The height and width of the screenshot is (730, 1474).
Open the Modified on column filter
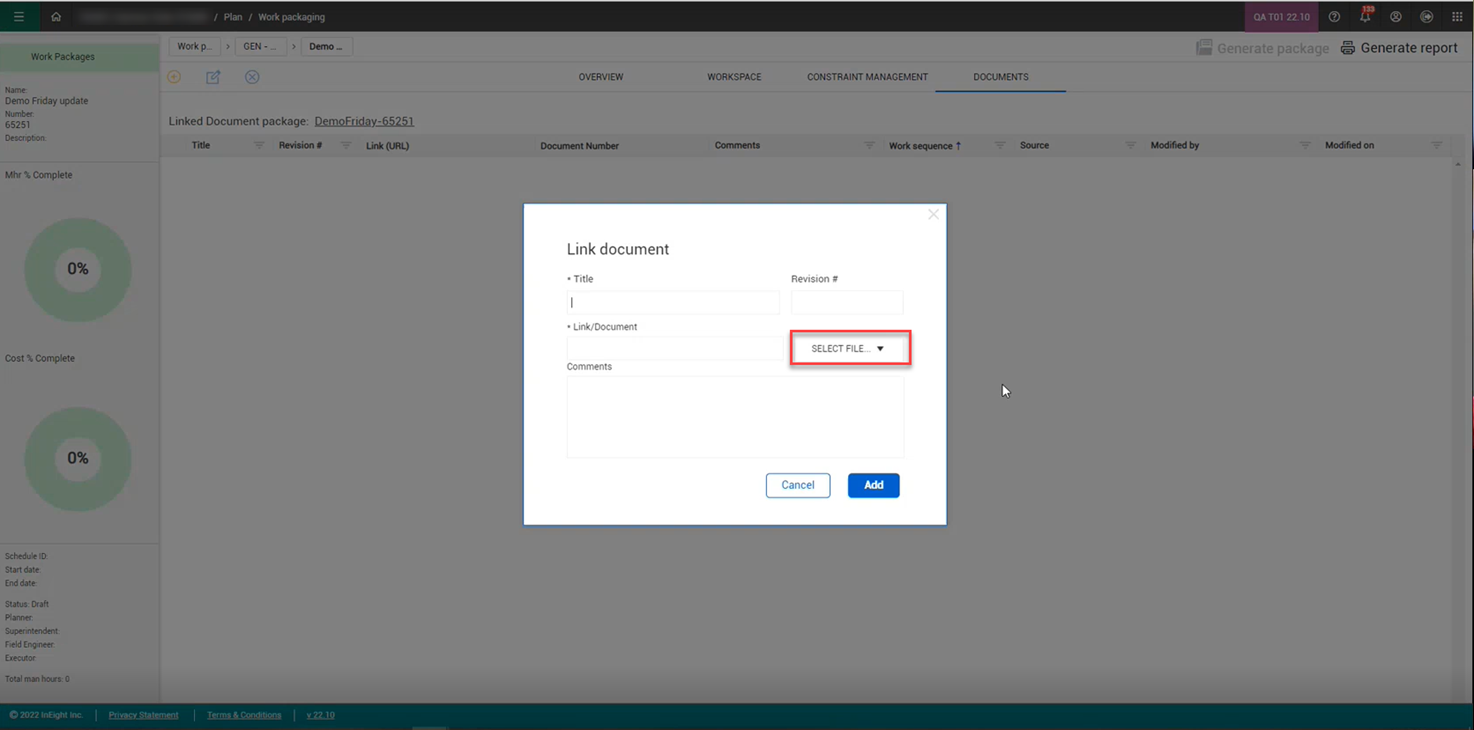(1437, 146)
